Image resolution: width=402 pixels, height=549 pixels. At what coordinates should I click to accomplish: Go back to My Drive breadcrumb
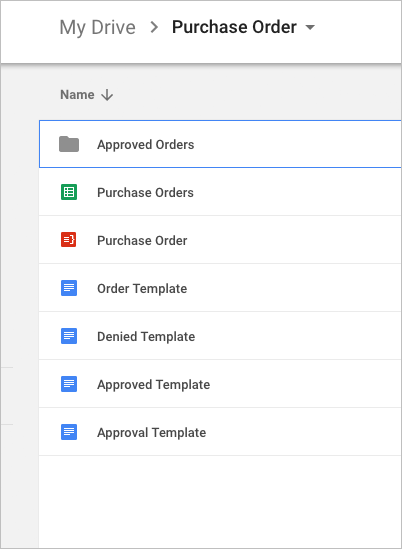point(97,28)
